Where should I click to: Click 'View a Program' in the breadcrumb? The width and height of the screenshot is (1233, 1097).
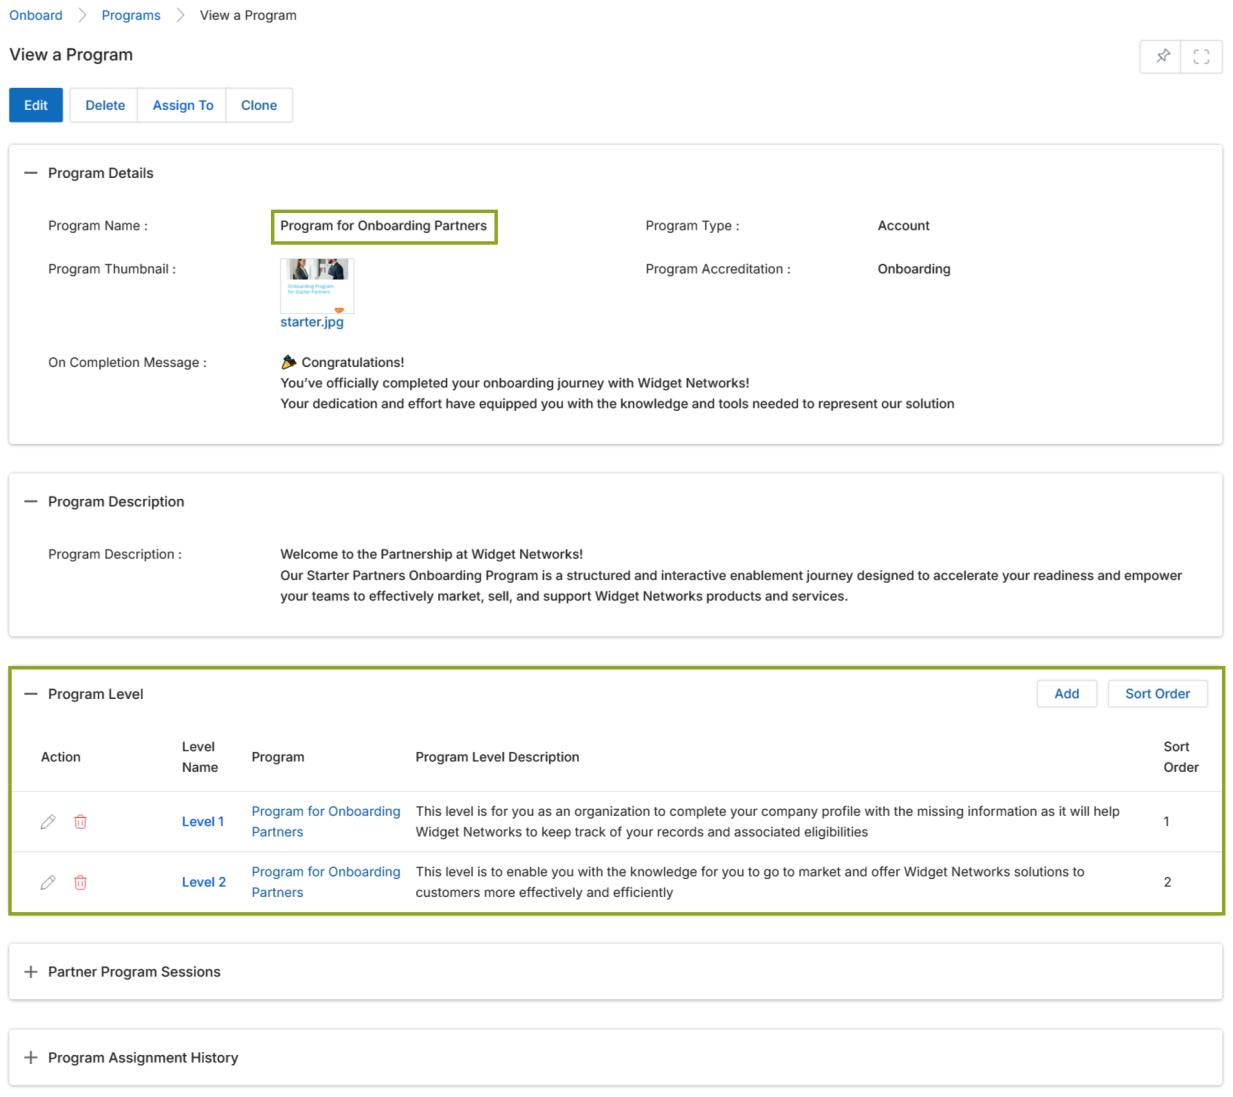248,15
